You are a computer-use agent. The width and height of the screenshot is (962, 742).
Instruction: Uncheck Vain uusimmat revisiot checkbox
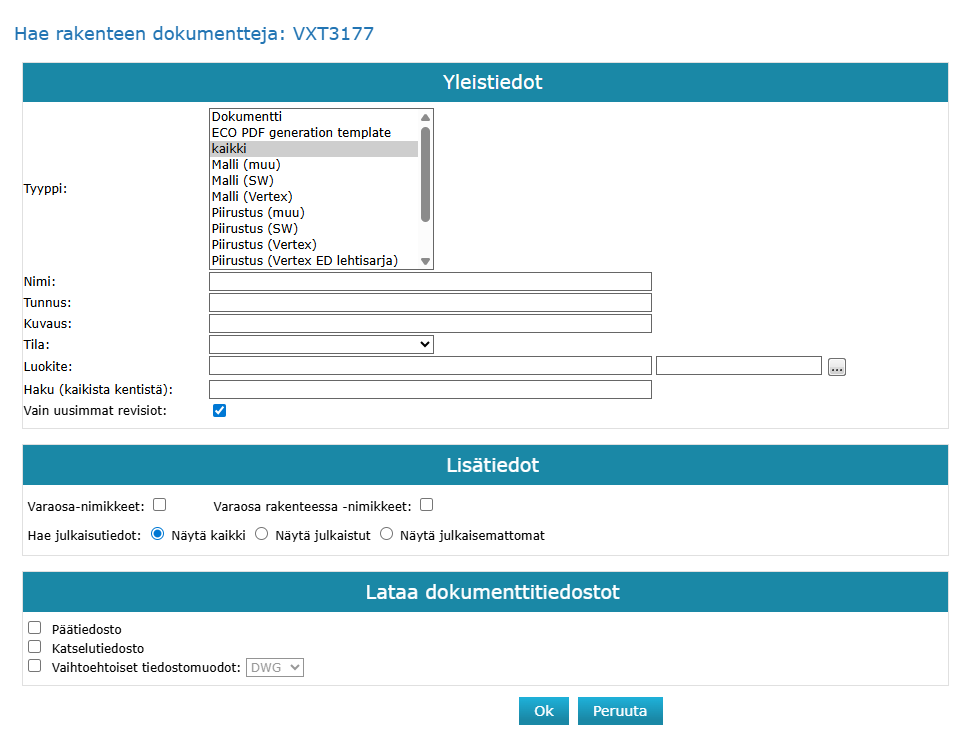(220, 410)
